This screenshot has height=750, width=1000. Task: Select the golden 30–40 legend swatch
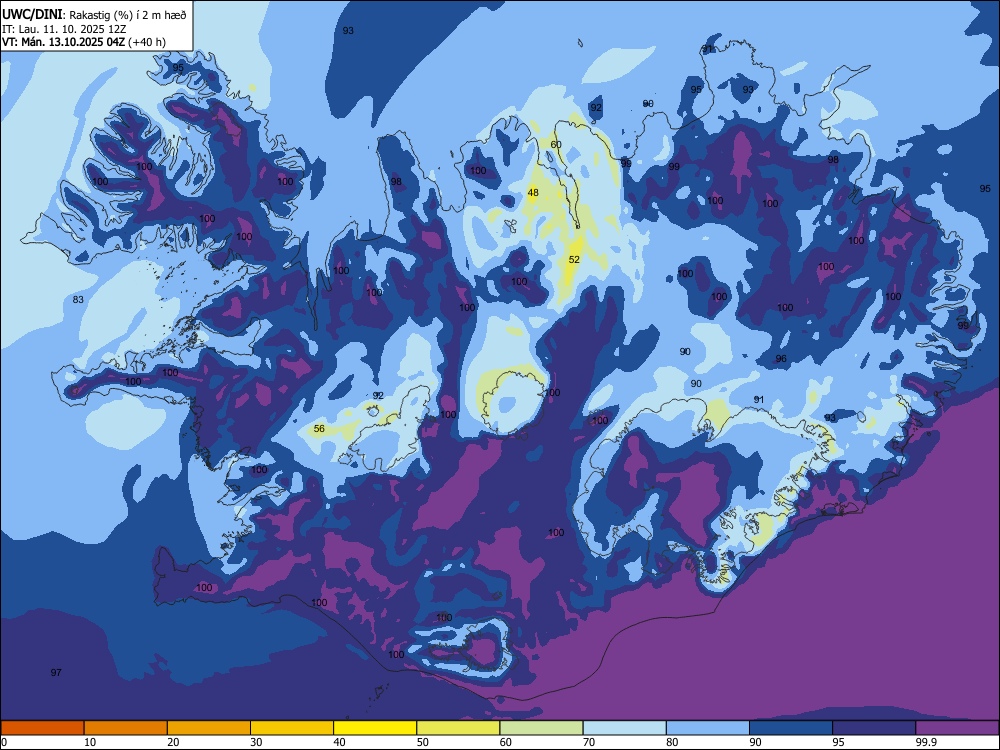[x=292, y=728]
